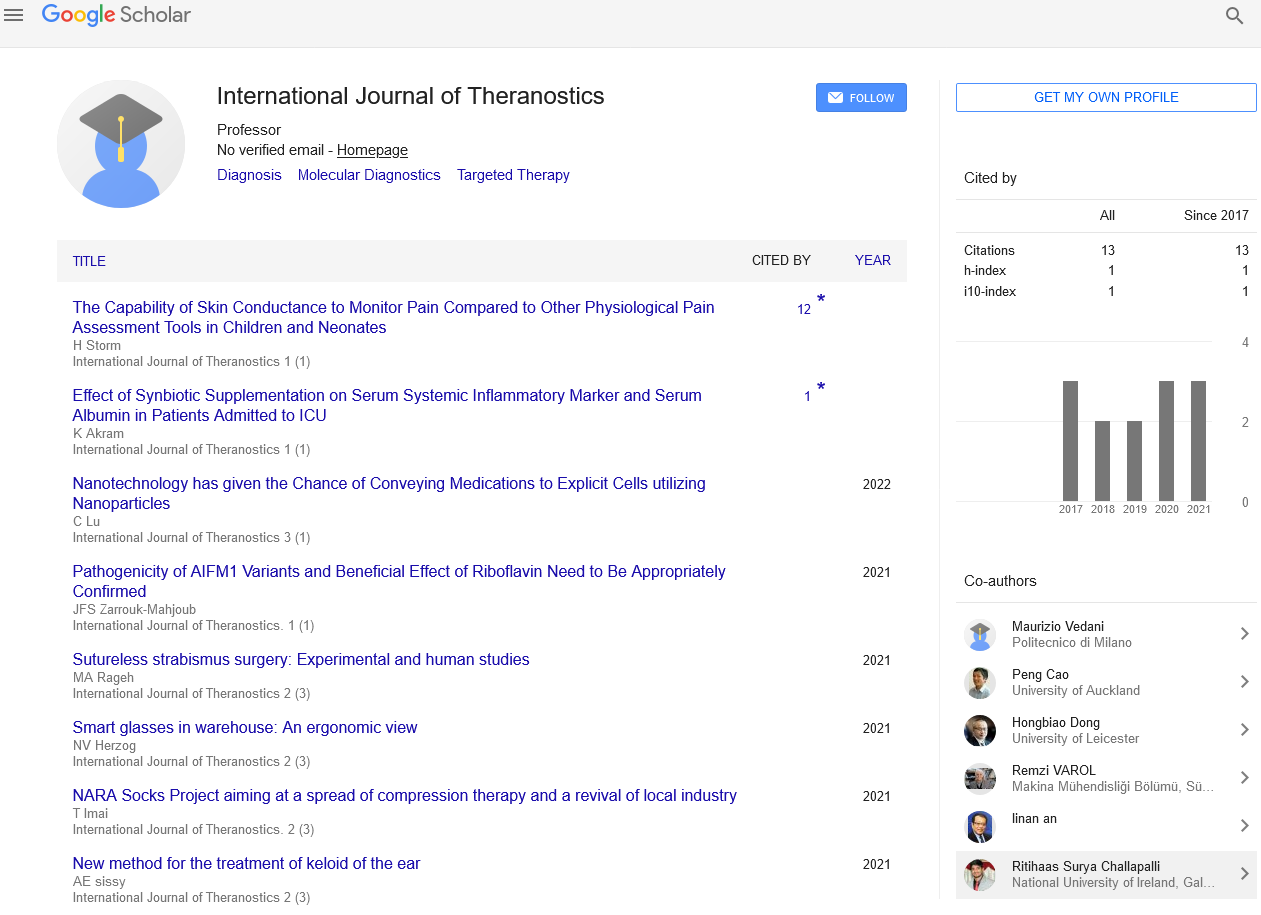Expand chevron beside Ritihaas Surya Challapalli
Image resolution: width=1261 pixels, height=915 pixels.
[x=1244, y=874]
